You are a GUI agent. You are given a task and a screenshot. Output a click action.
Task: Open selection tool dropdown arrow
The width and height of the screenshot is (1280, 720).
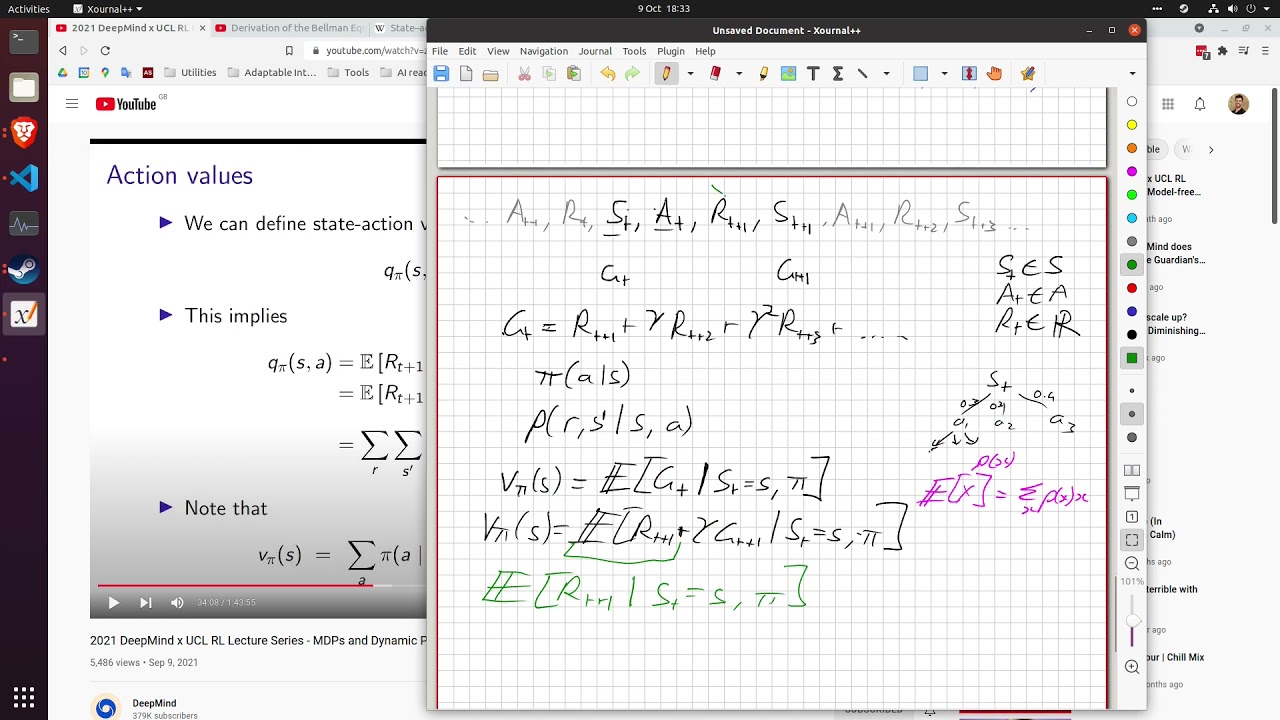945,73
